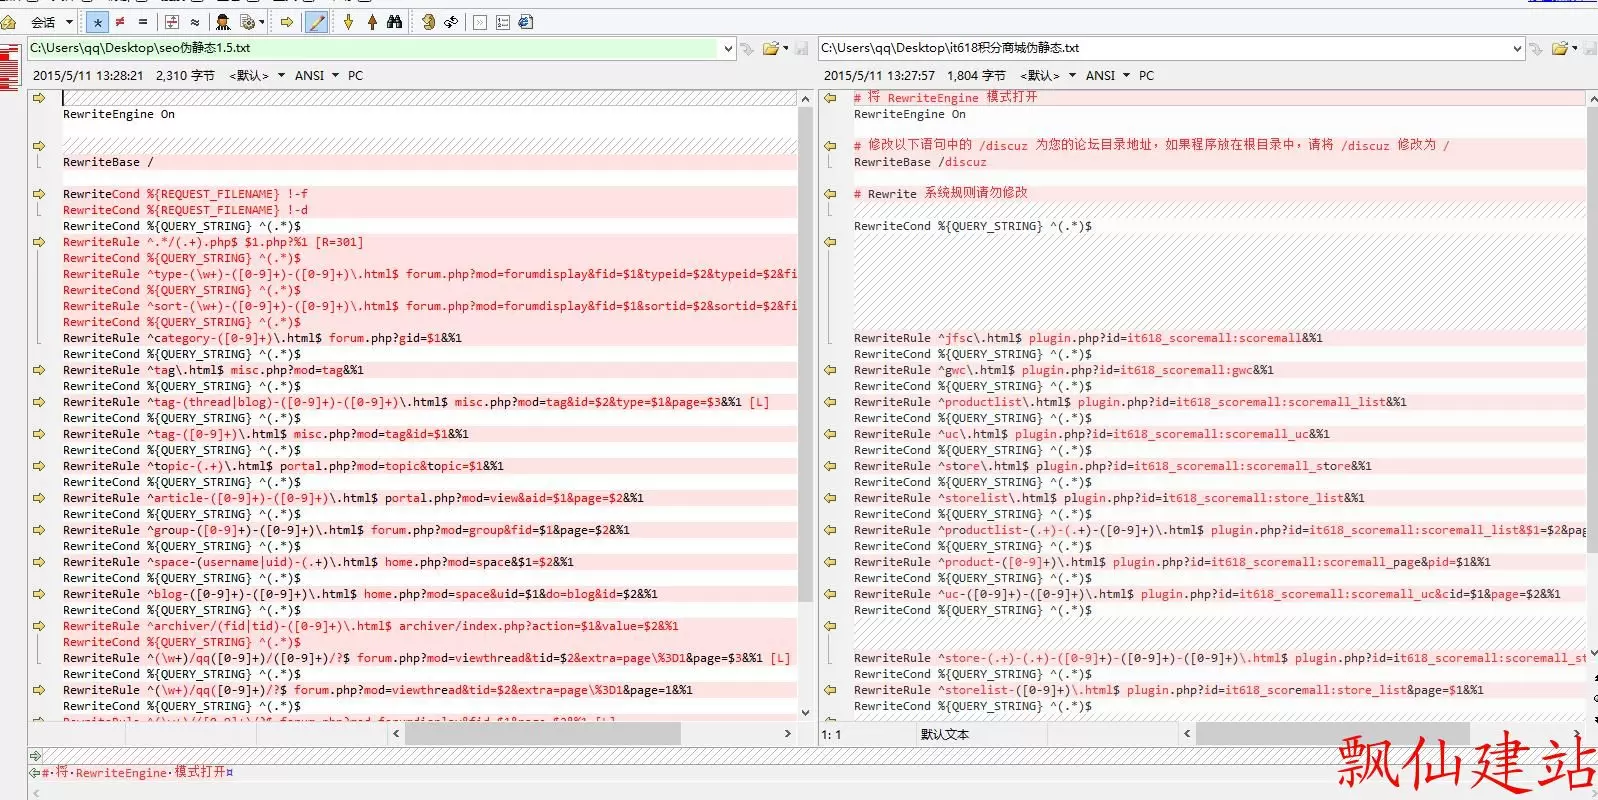Click the left pane horizontal scrollbar thumb
The height and width of the screenshot is (800, 1598).
click(x=542, y=734)
